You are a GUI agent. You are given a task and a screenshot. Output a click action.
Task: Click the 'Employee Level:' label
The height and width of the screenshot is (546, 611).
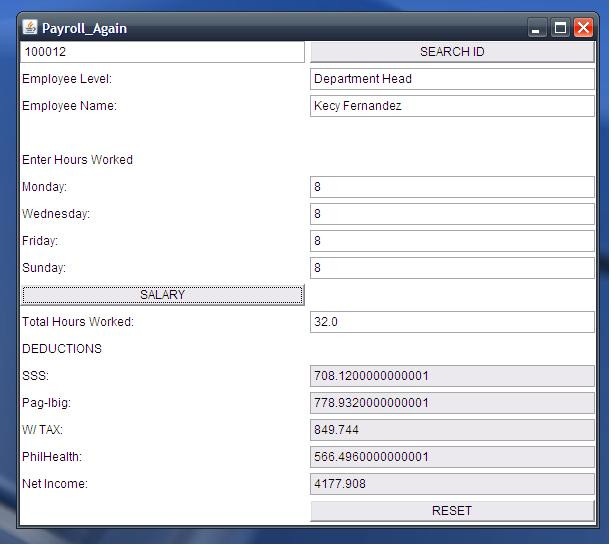coord(67,79)
